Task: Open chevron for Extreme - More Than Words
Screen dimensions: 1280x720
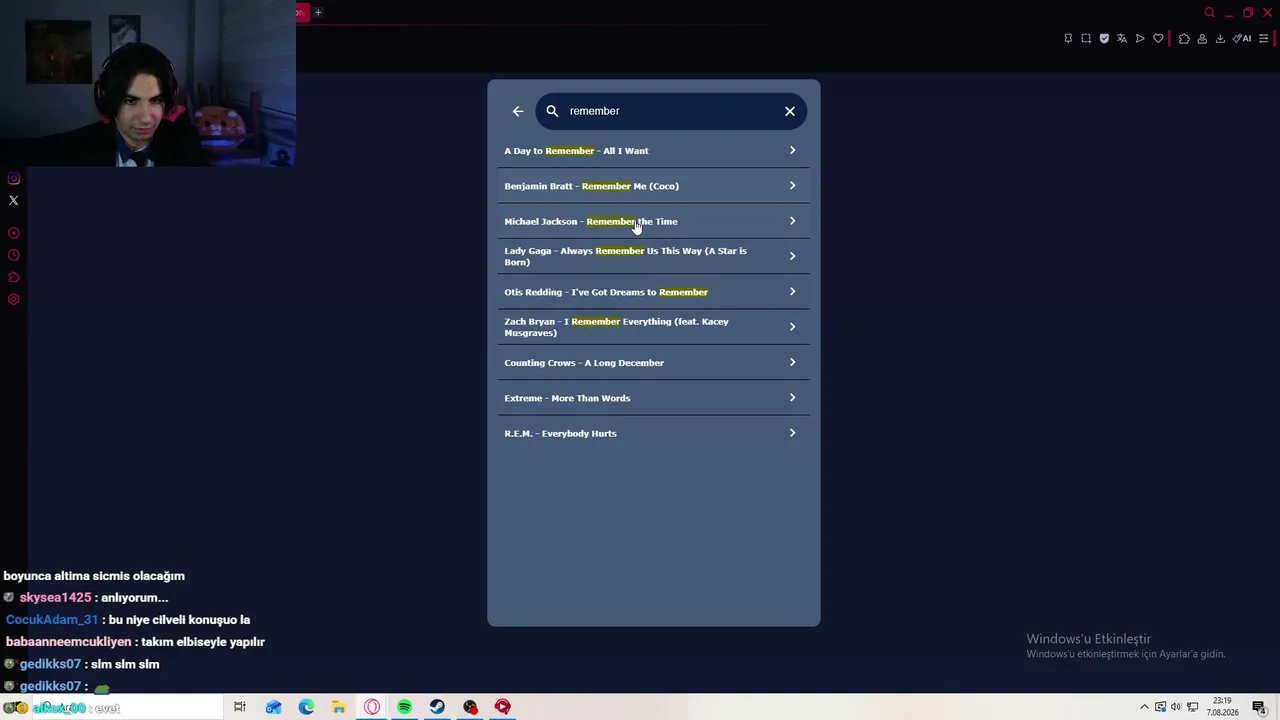Action: [792, 398]
